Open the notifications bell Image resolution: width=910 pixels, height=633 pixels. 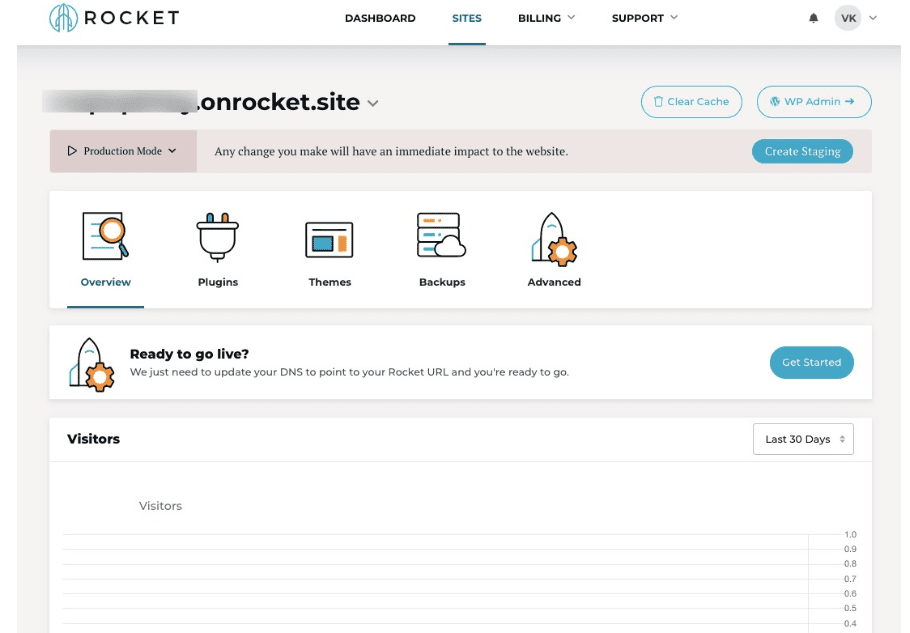pos(814,18)
